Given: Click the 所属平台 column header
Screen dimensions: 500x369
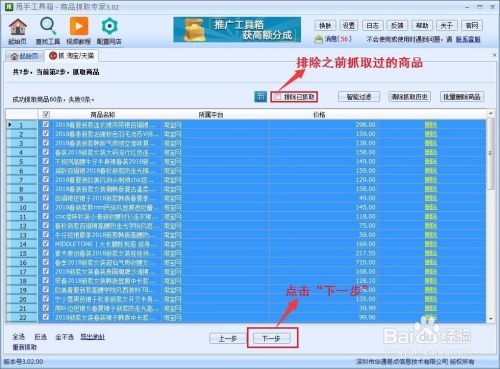Looking at the screenshot, I should coord(211,115).
